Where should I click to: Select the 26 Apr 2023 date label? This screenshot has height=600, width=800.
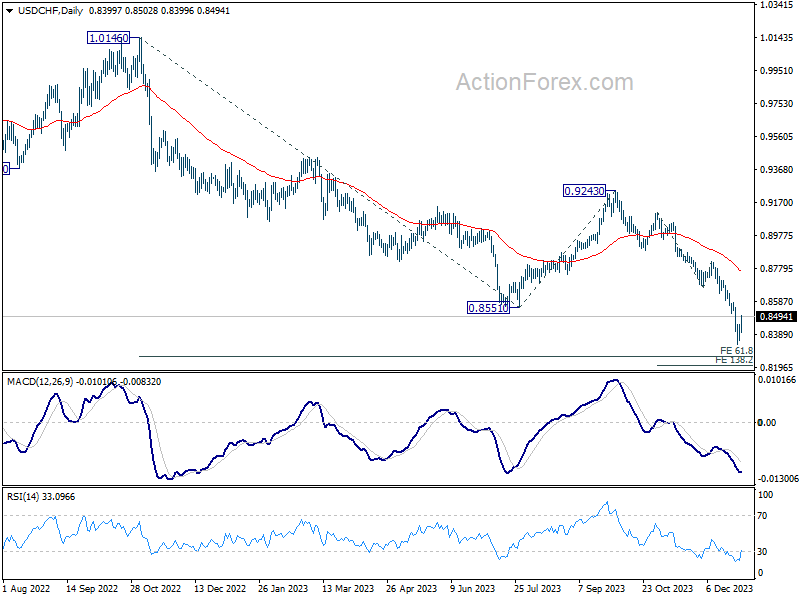(x=412, y=589)
